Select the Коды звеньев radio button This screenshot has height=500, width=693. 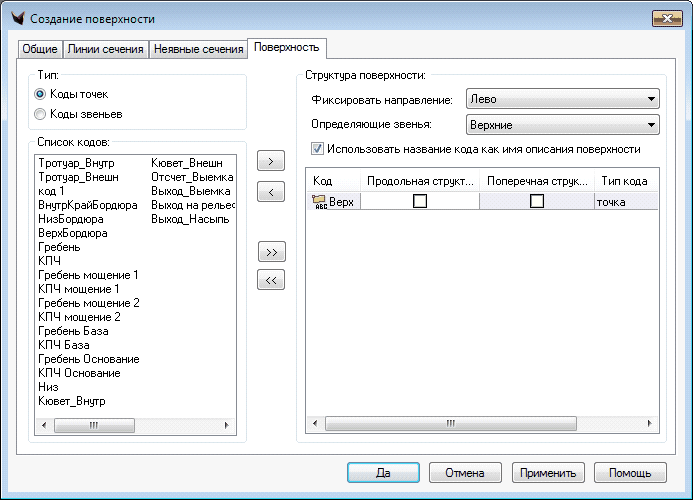[x=41, y=114]
